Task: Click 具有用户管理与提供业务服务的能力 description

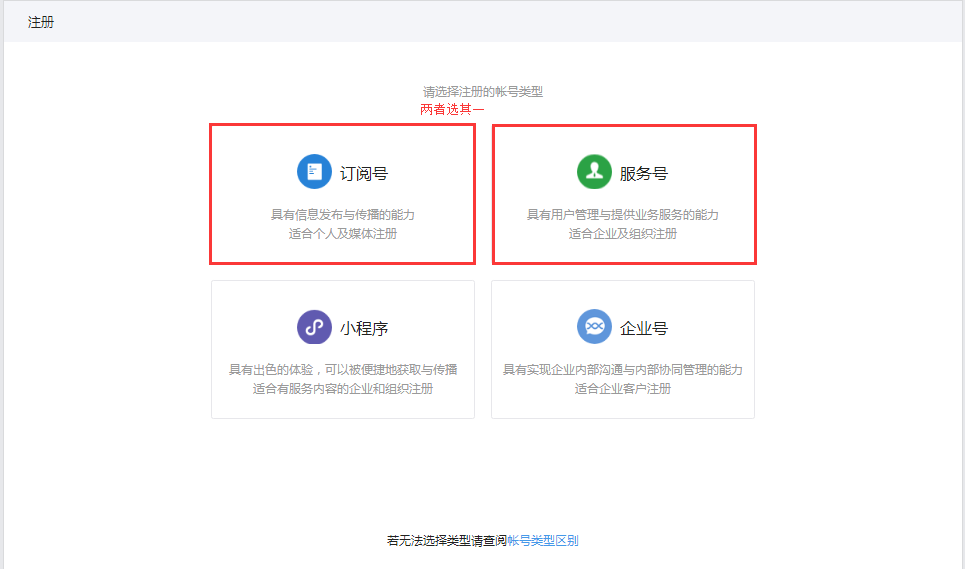Action: 623,215
